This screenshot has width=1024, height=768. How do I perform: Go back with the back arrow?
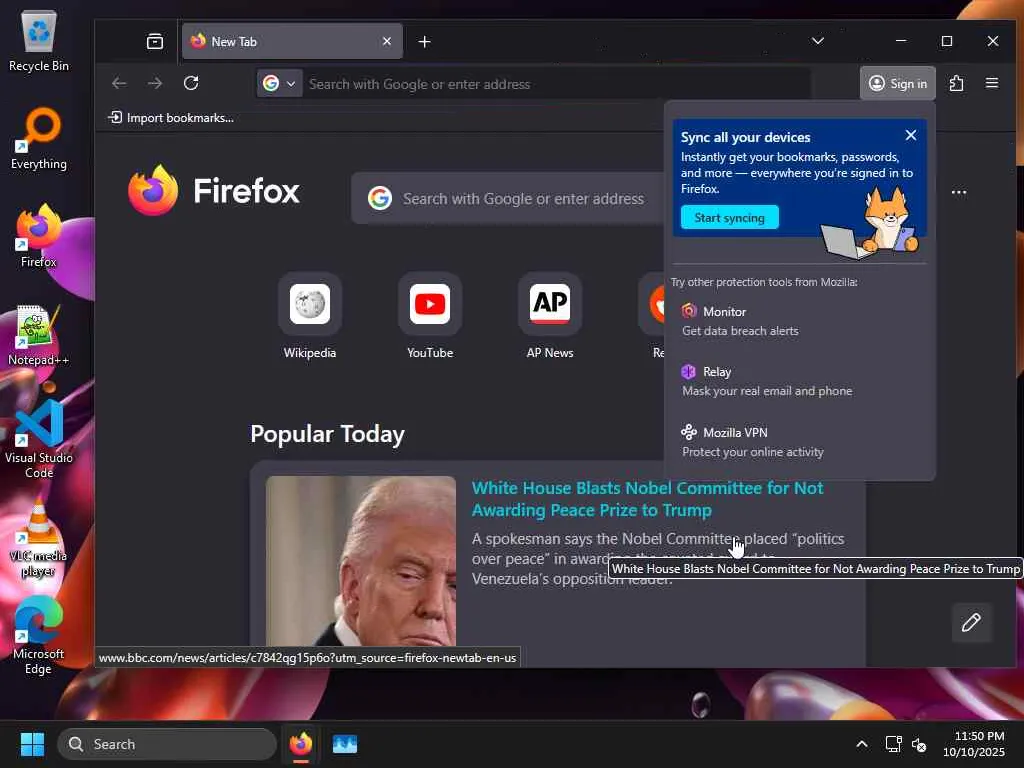(x=119, y=84)
